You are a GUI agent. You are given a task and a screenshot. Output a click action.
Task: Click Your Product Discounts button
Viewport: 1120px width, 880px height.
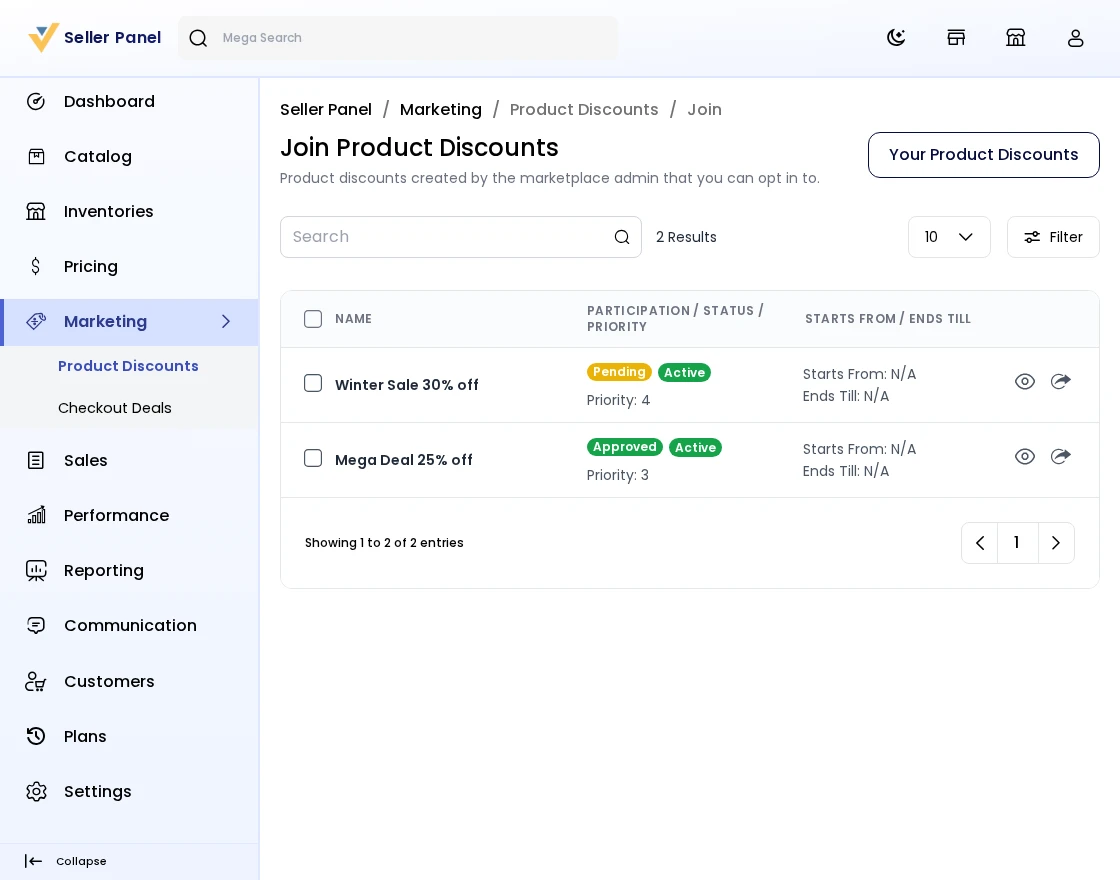(984, 155)
